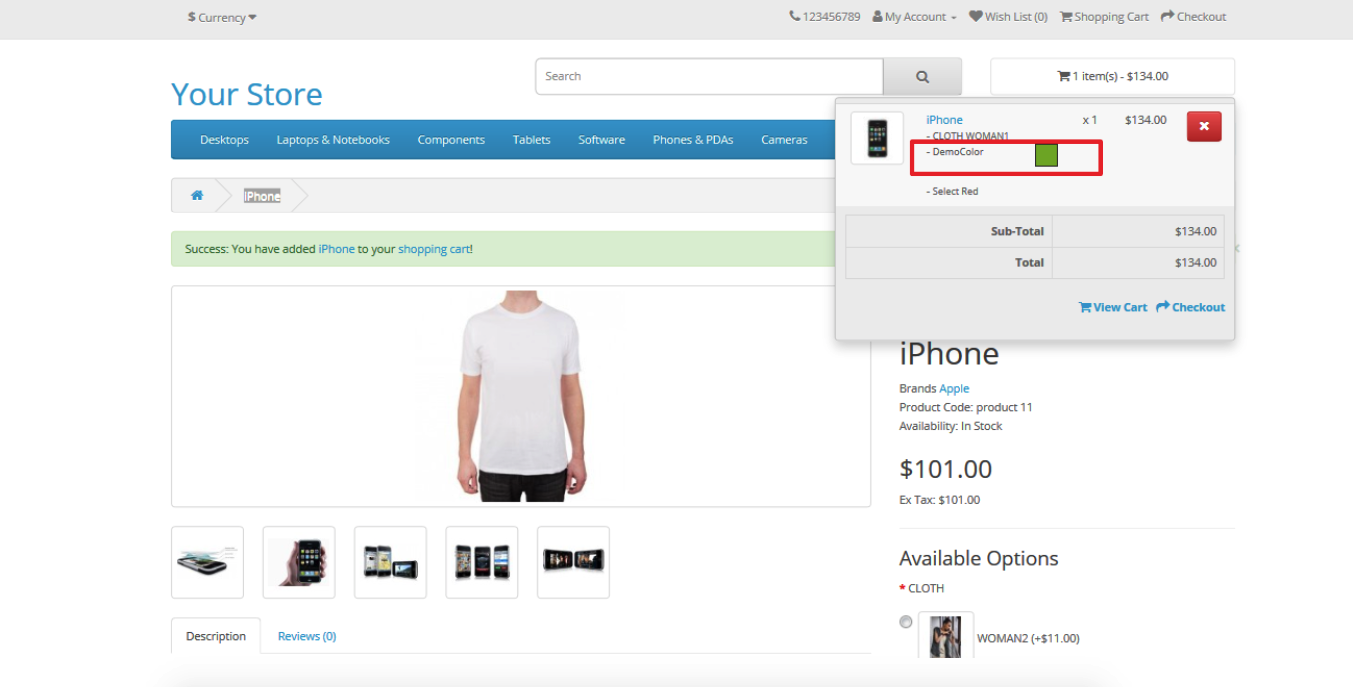
Task: Toggle the cart summary 1 item(s) button
Action: point(1112,77)
